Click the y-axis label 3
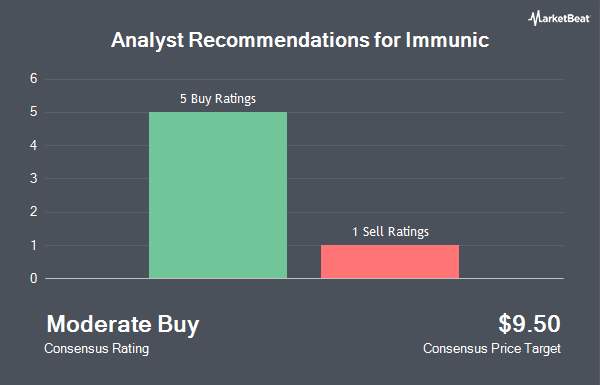 coord(34,179)
